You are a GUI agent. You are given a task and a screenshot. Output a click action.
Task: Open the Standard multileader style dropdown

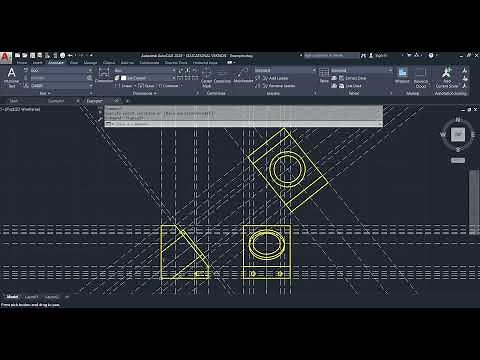tap(314, 70)
